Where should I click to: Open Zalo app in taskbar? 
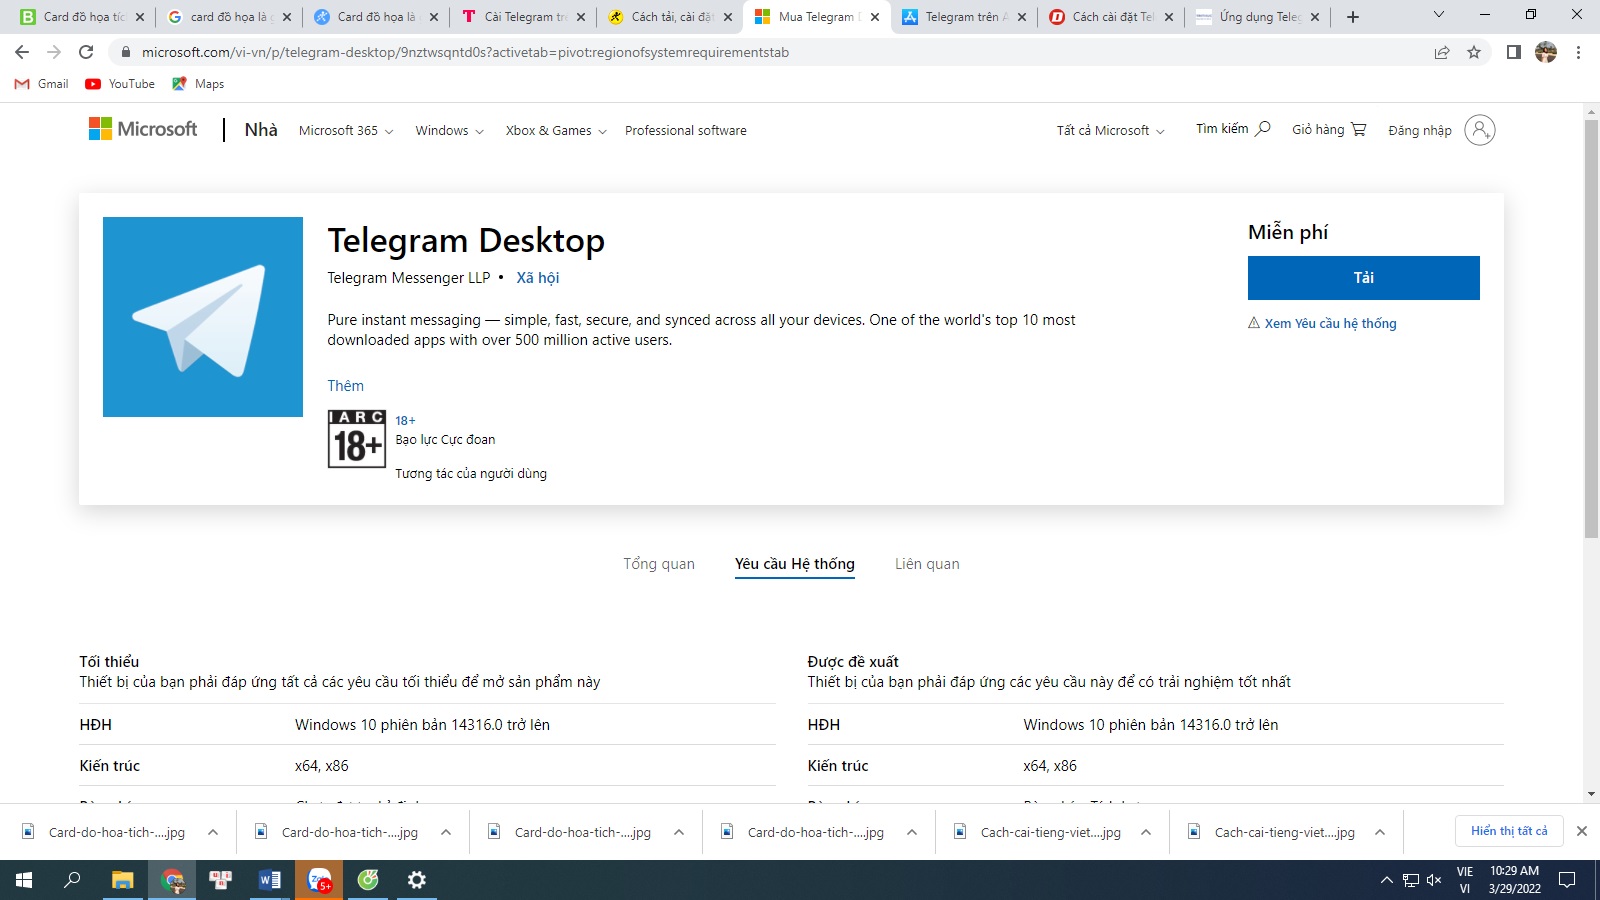[320, 880]
